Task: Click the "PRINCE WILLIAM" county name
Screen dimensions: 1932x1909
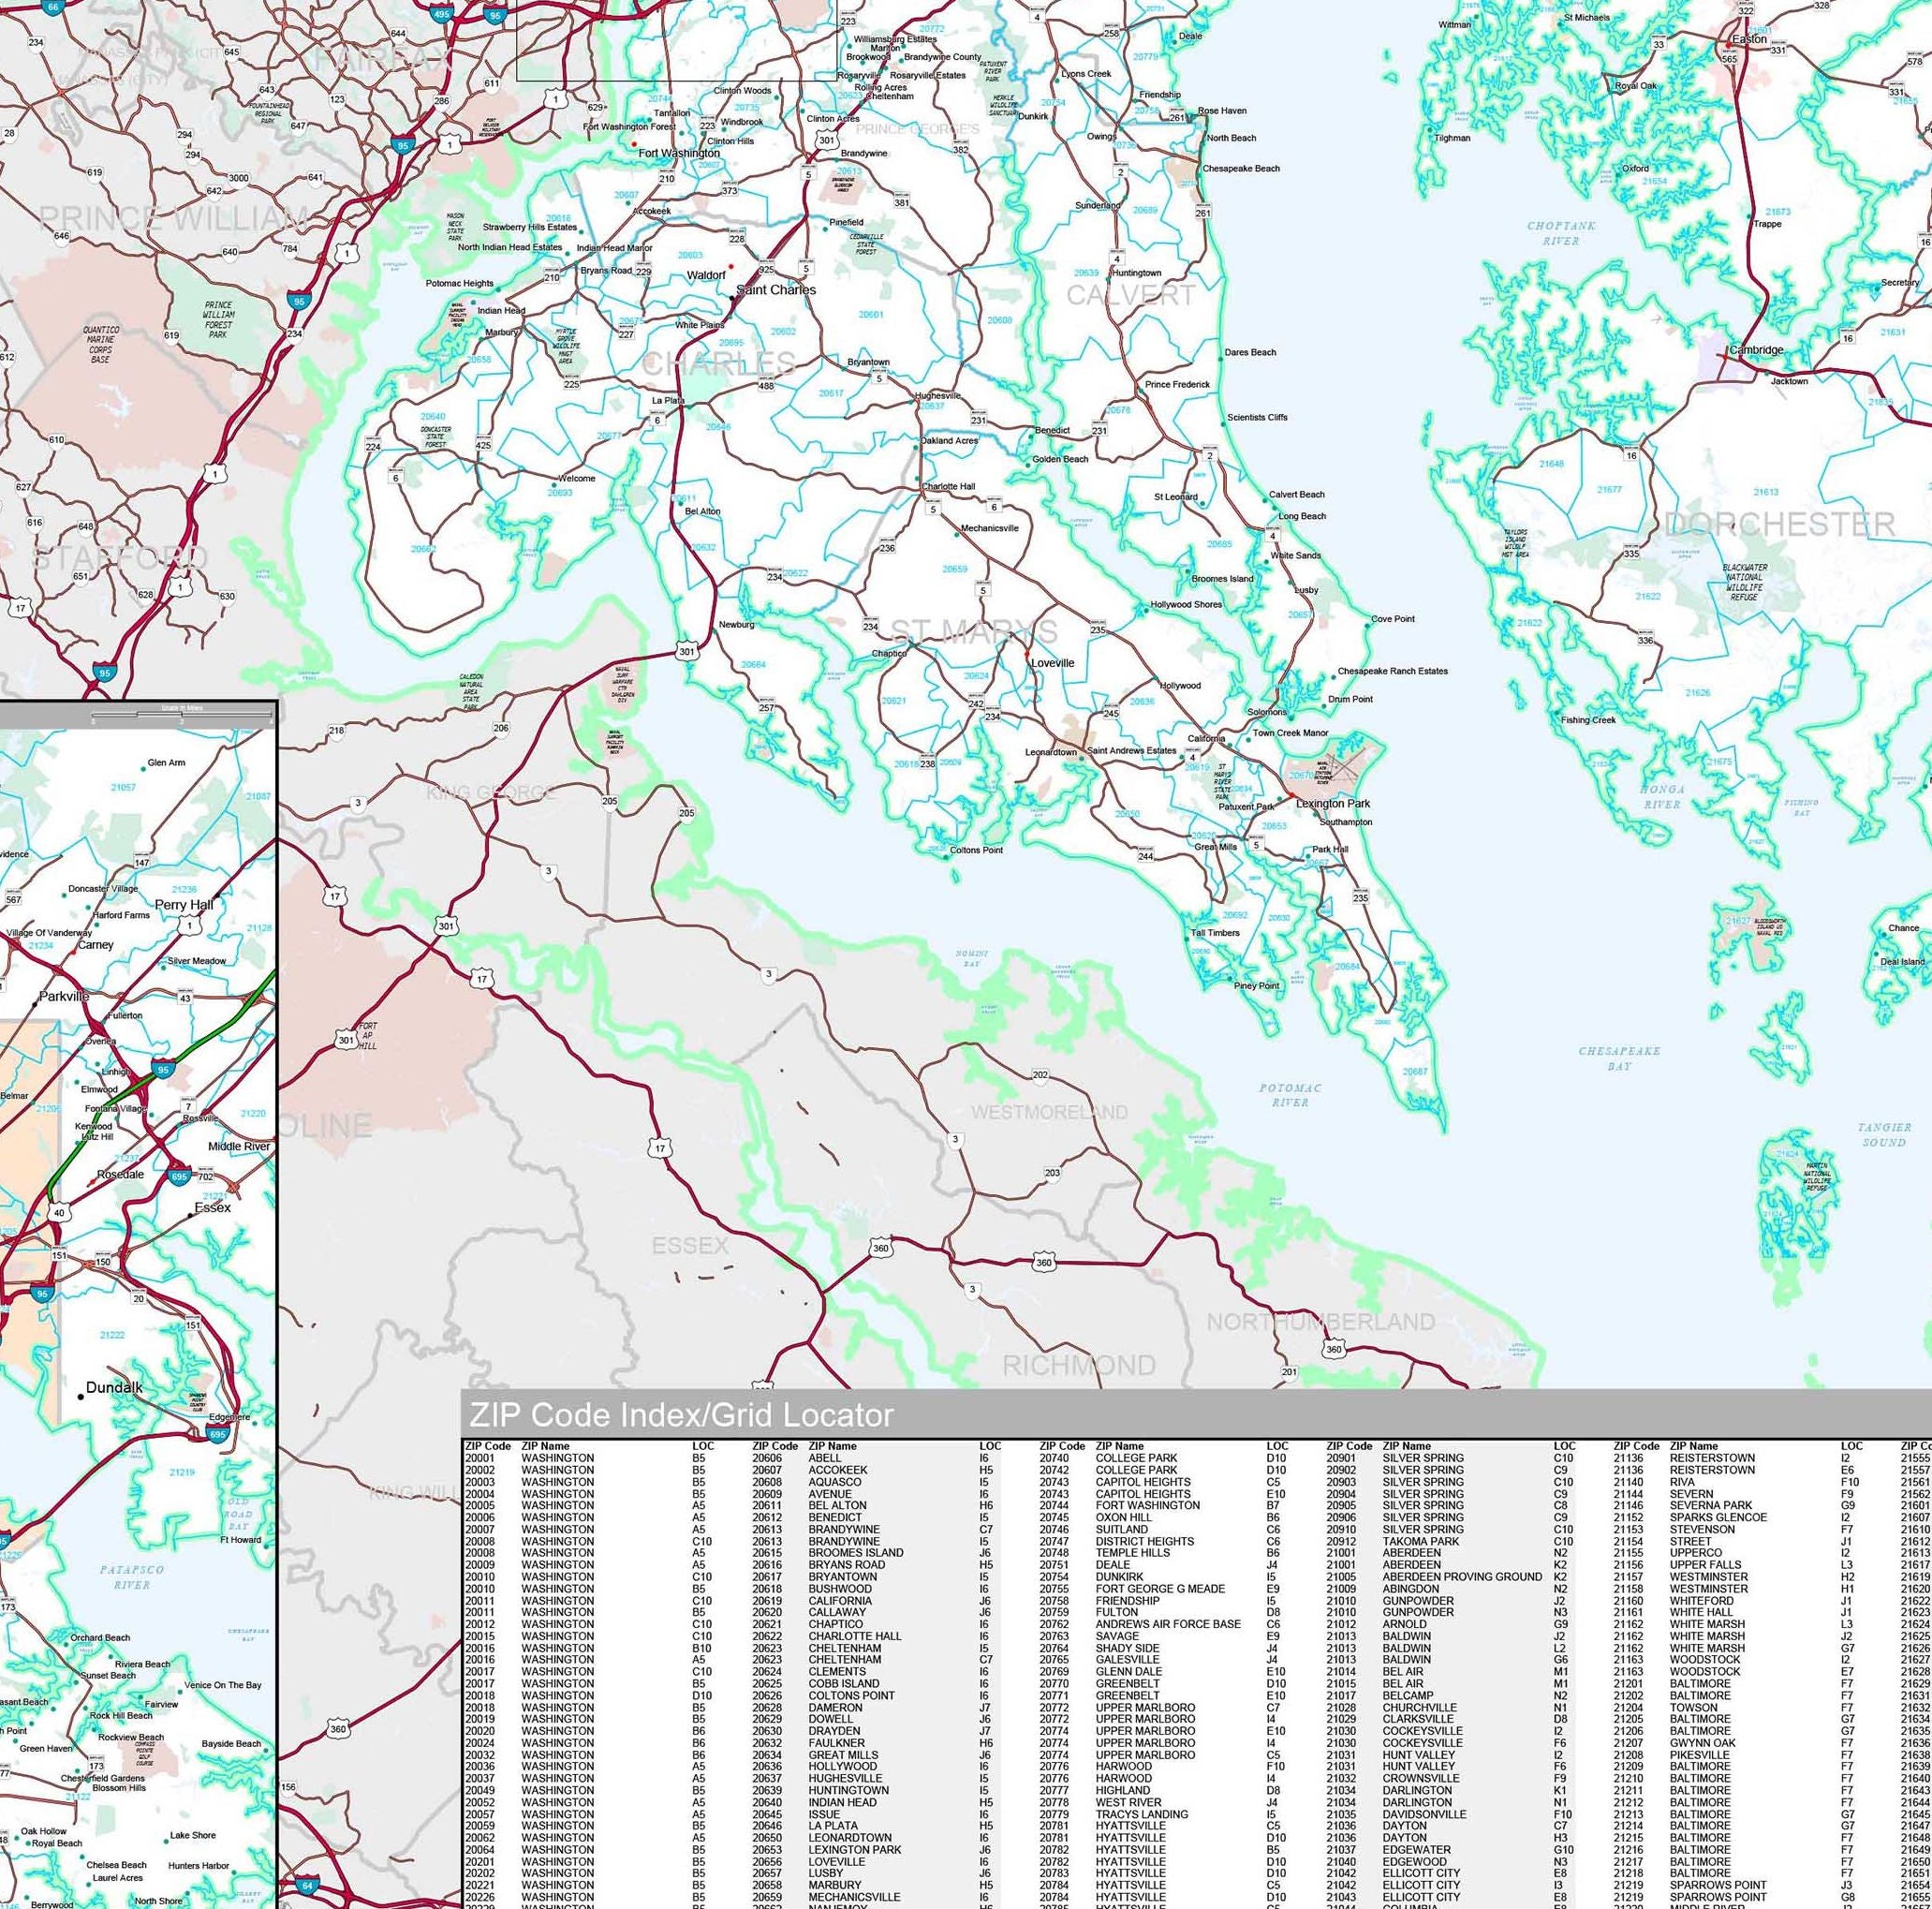Action: pos(174,218)
